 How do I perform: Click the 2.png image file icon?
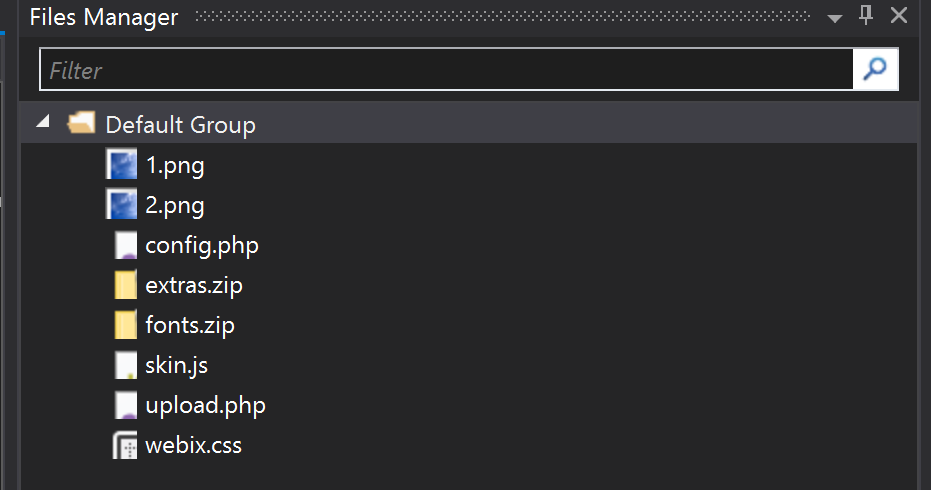(122, 204)
